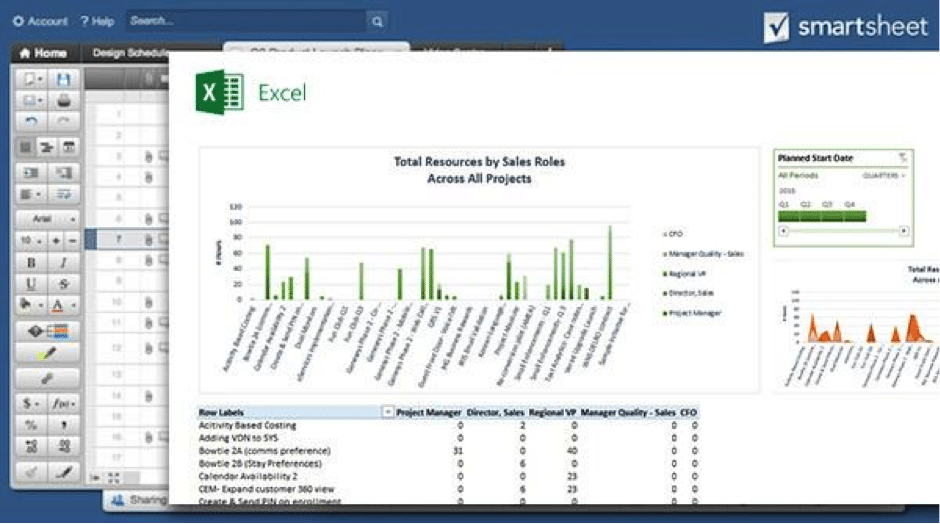Image resolution: width=940 pixels, height=524 pixels.
Task: Click the Format painter brush icon at toolbar bottom
Action: (63, 472)
